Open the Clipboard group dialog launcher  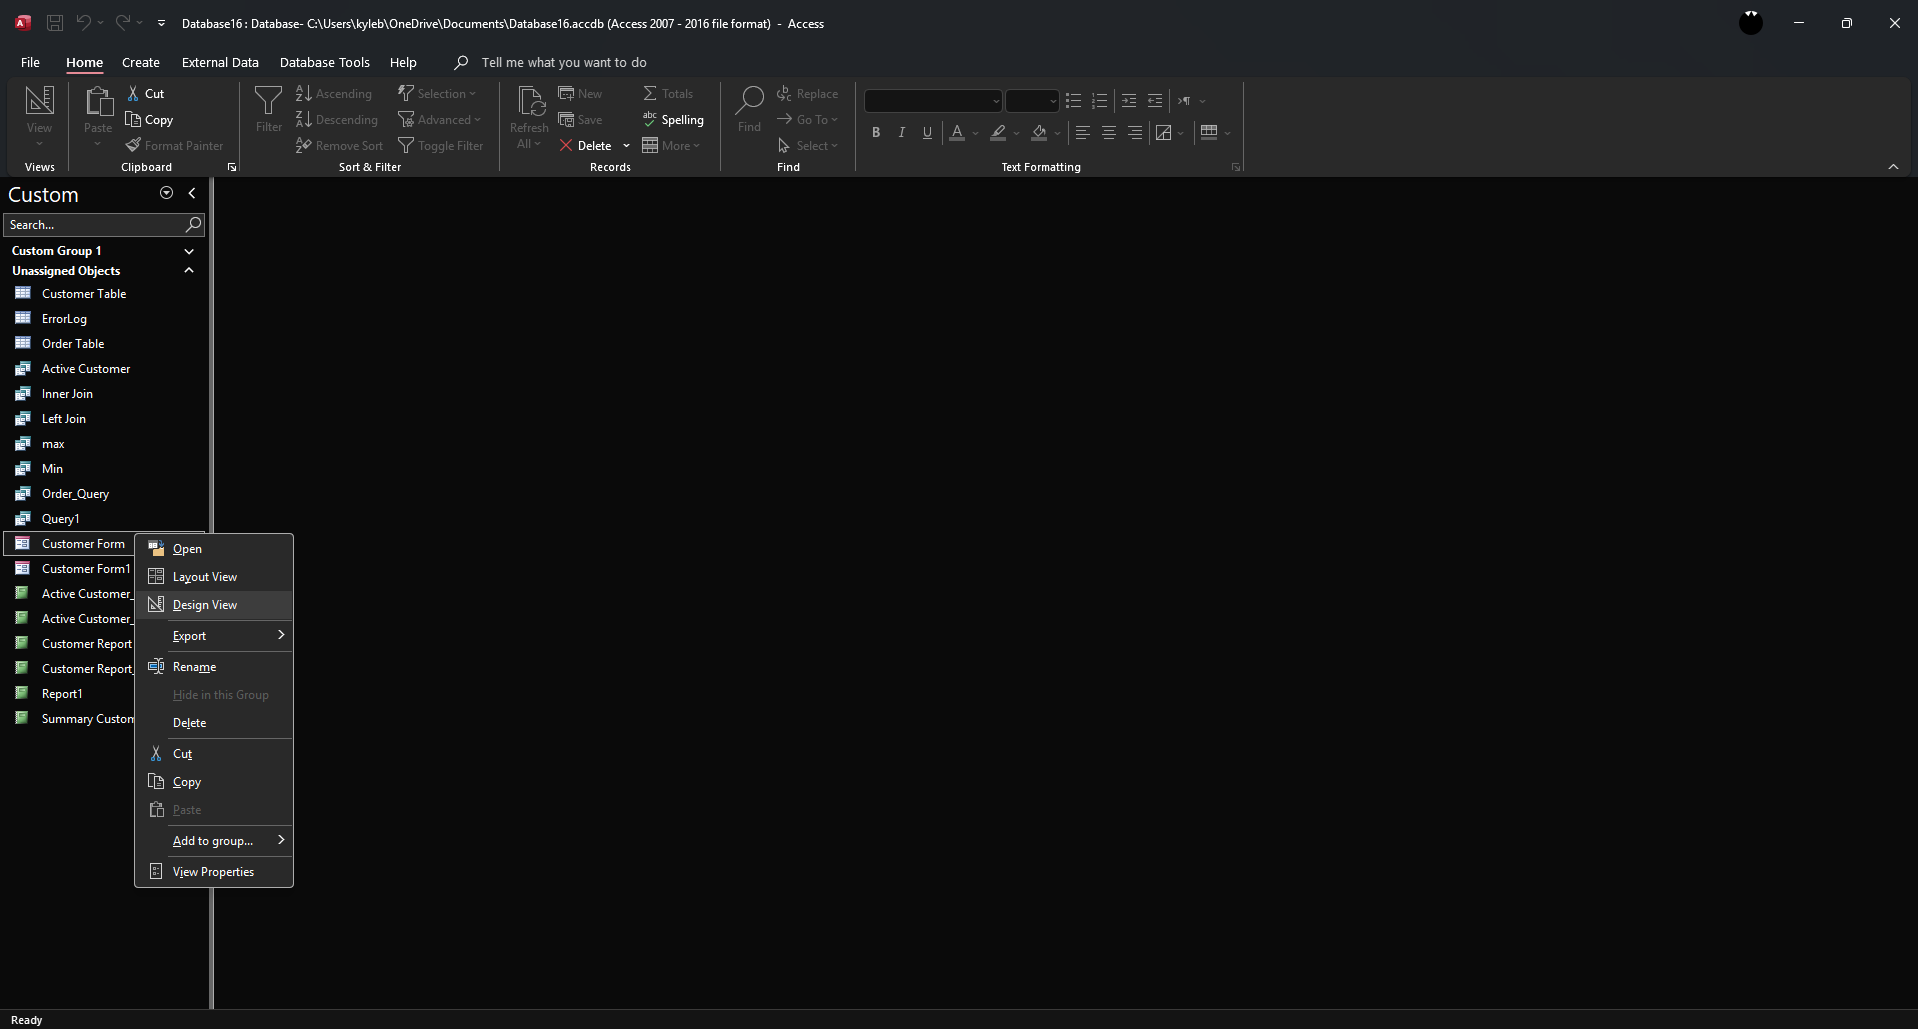[232, 167]
